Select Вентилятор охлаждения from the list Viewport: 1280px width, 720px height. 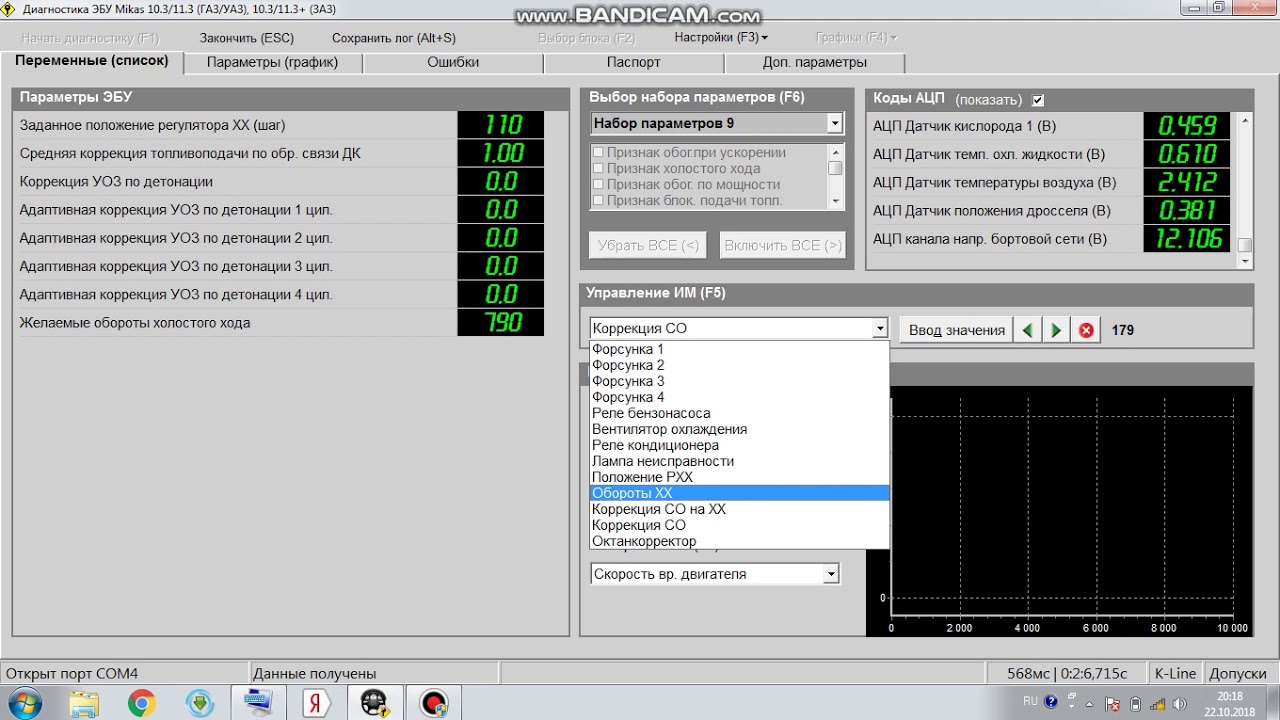click(739, 429)
